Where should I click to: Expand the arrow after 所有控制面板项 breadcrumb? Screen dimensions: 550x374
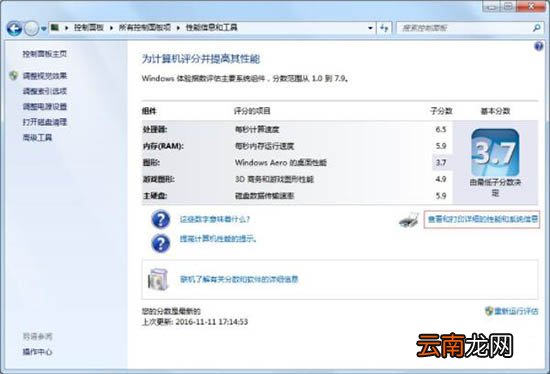click(178, 28)
